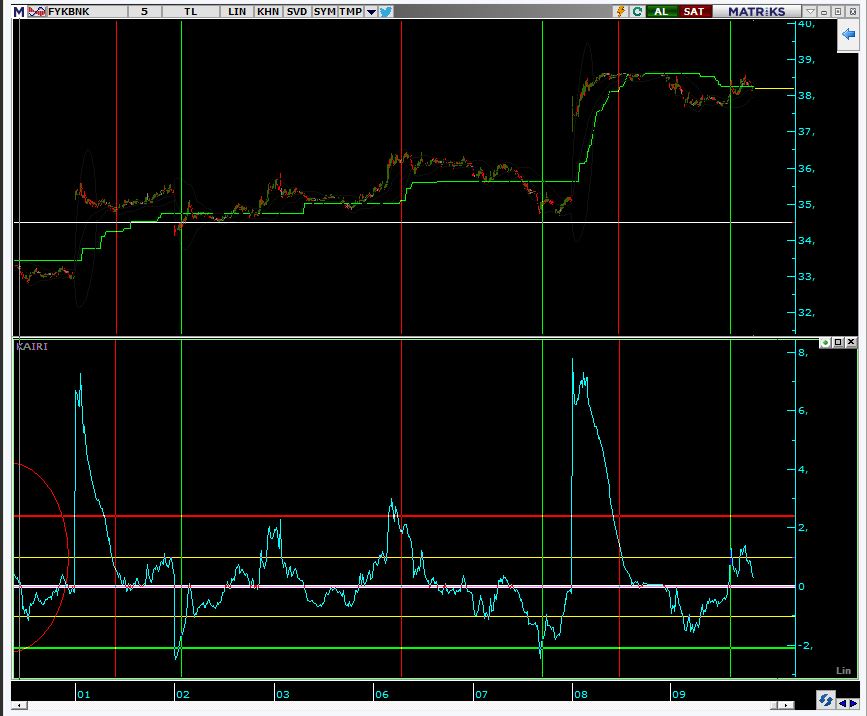Close the KAIRI indicator panel
867x716 pixels.
tap(851, 343)
